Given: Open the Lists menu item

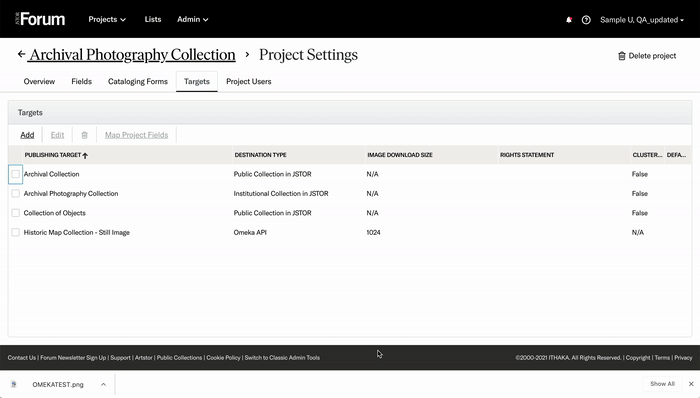Looking at the screenshot, I should click(x=153, y=19).
